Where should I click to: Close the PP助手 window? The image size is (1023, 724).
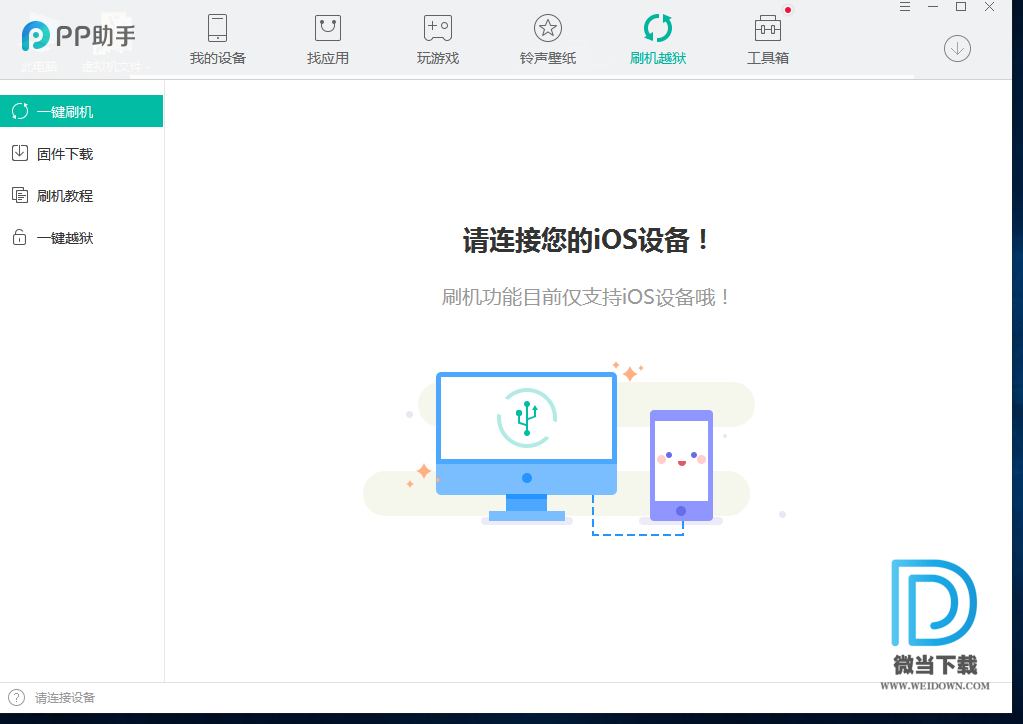tap(990, 7)
